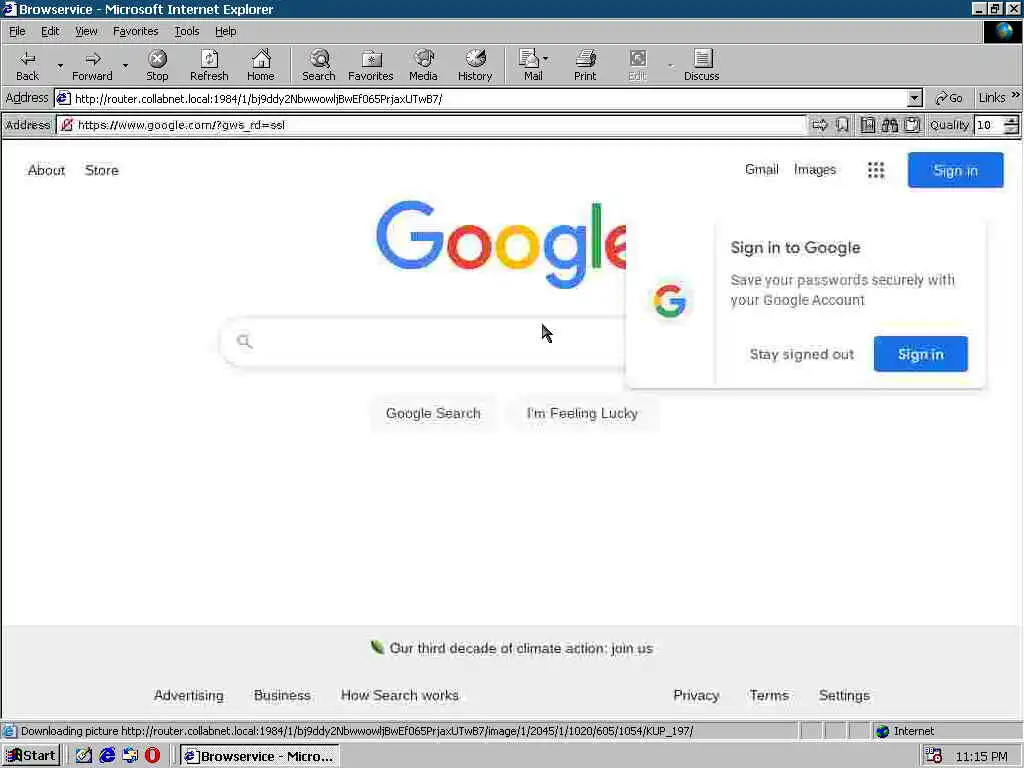Image resolution: width=1024 pixels, height=768 pixels.
Task: Click the Internet zone status bar indicator
Action: pos(905,731)
